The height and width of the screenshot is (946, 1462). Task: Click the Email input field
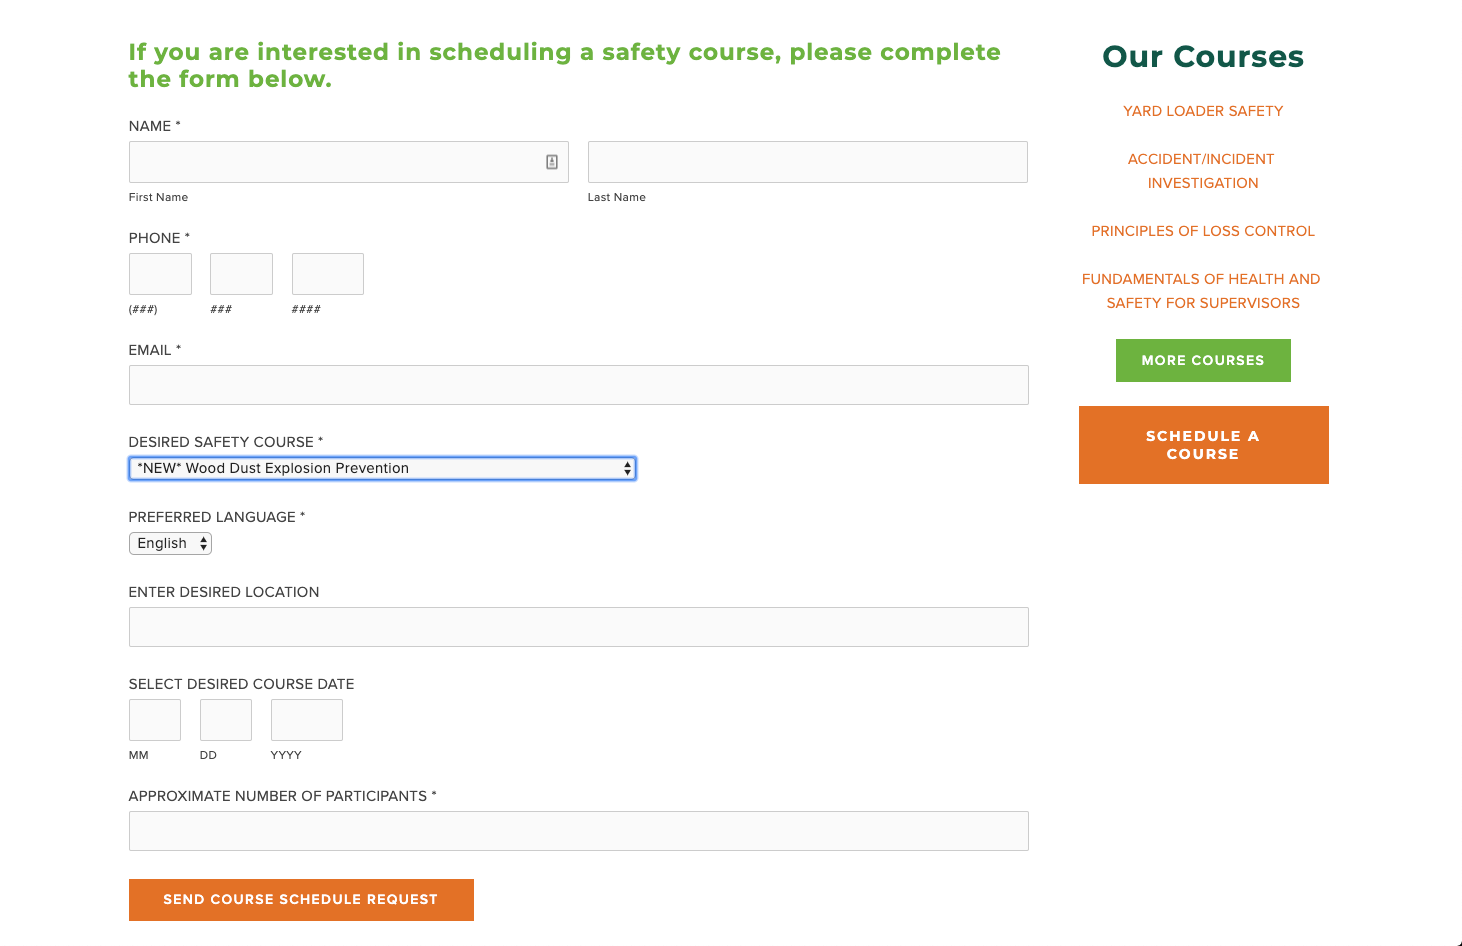click(578, 385)
